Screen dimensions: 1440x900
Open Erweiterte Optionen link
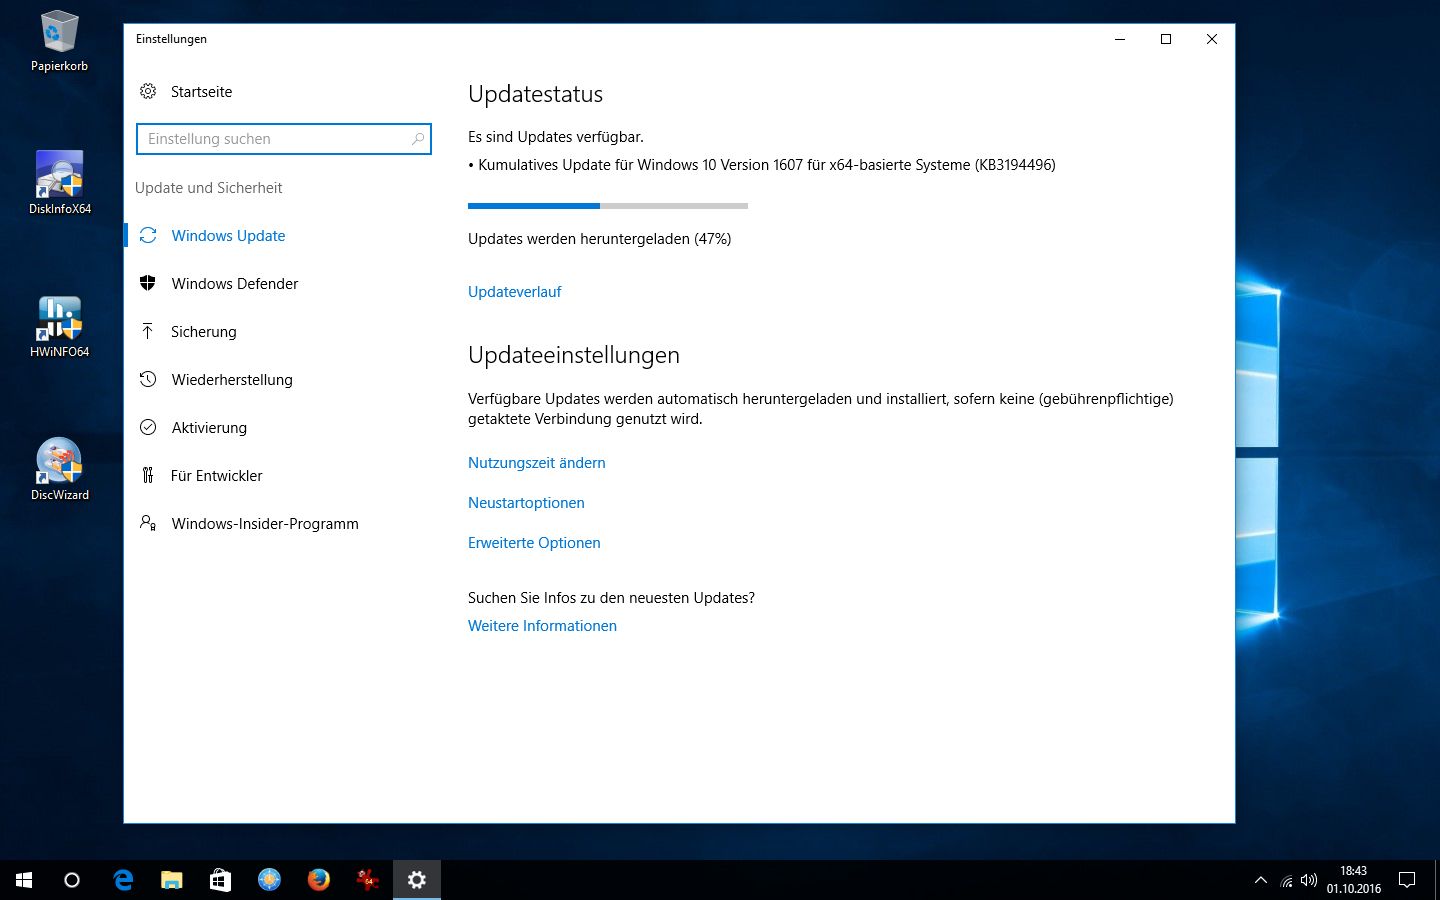534,543
